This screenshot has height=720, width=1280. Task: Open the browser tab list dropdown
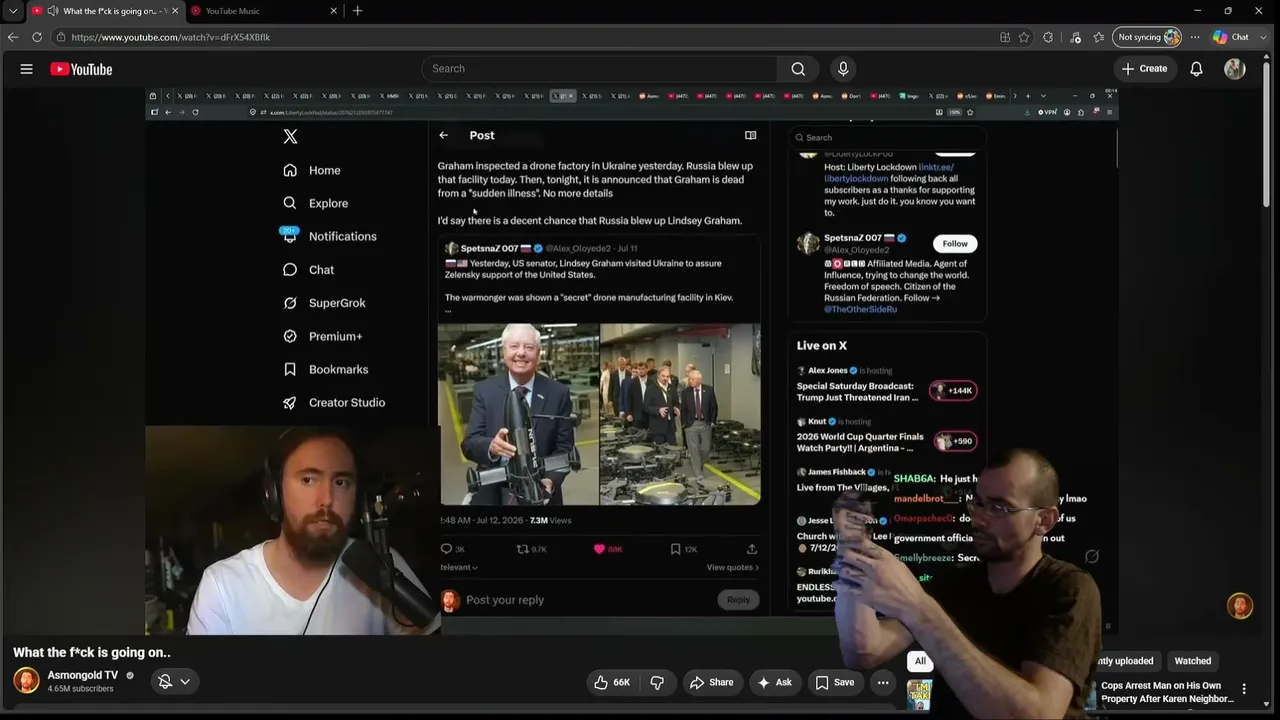[x=13, y=11]
